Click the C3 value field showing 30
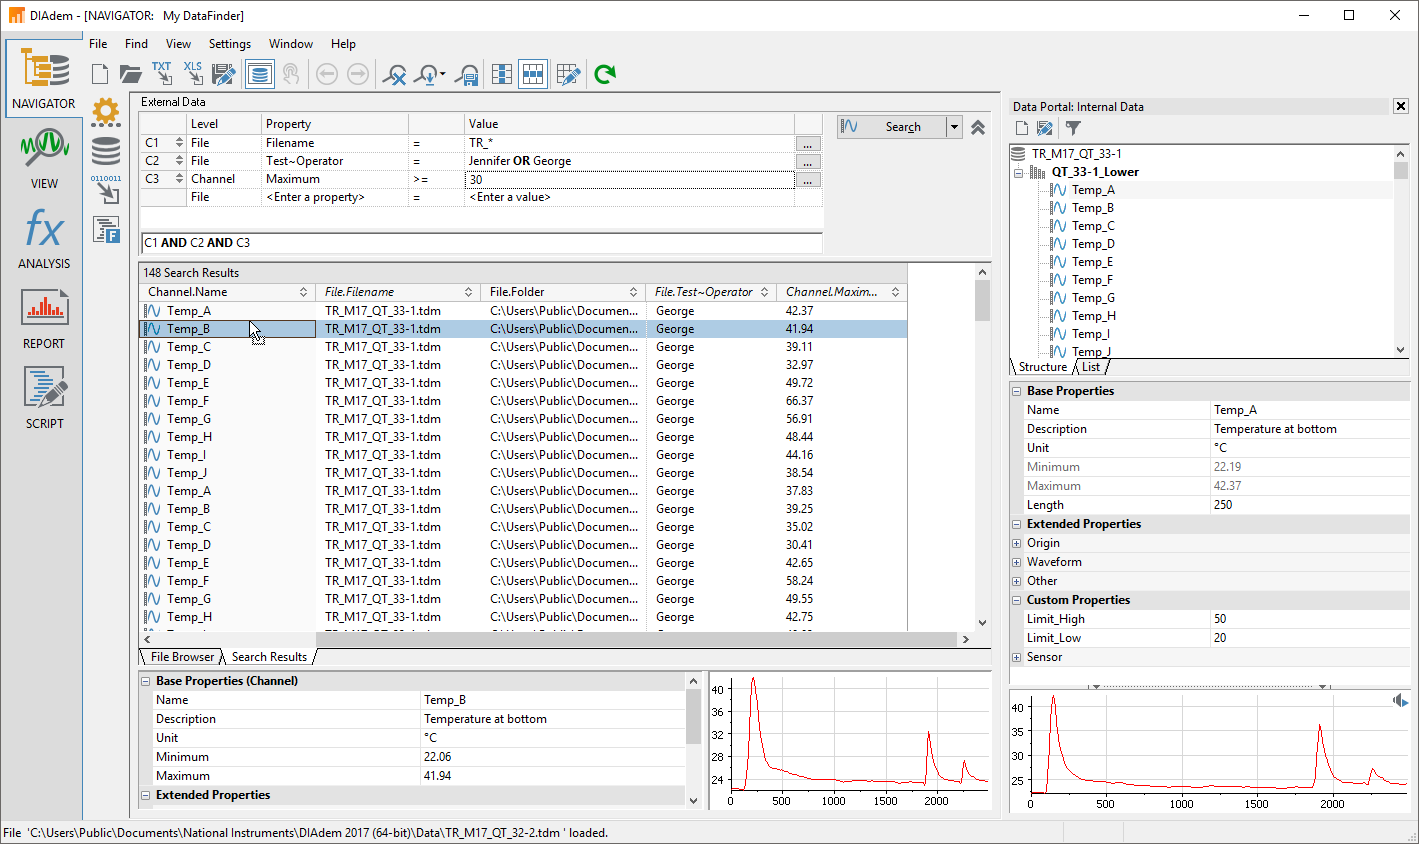Viewport: 1419px width, 844px height. click(x=629, y=180)
